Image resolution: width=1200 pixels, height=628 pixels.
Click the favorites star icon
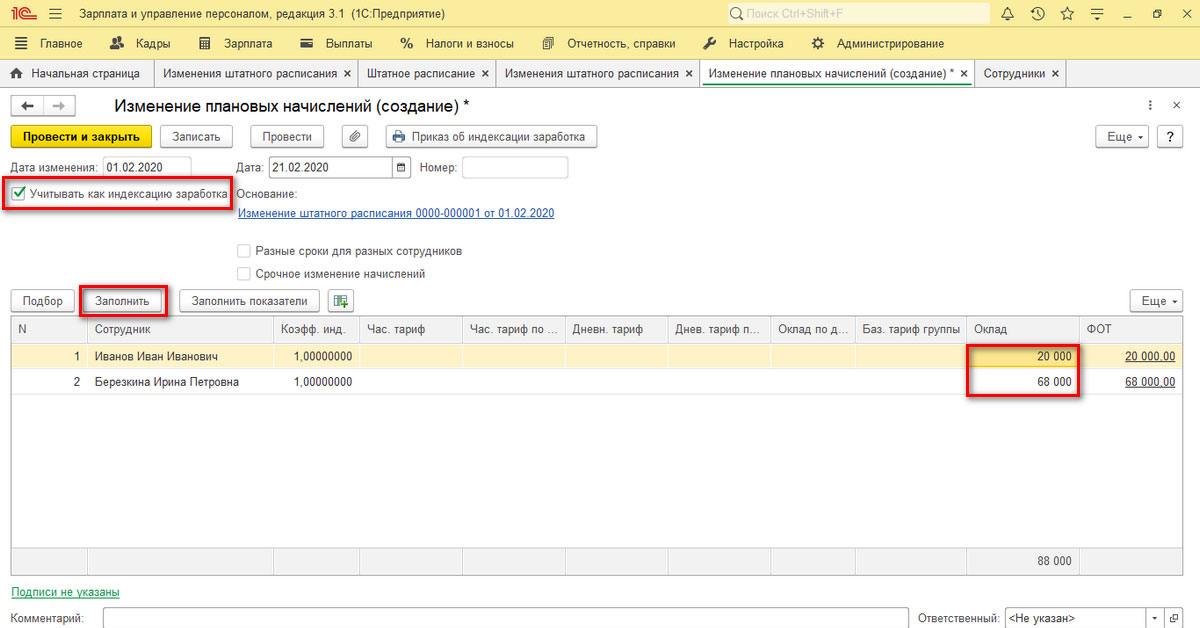[1067, 14]
